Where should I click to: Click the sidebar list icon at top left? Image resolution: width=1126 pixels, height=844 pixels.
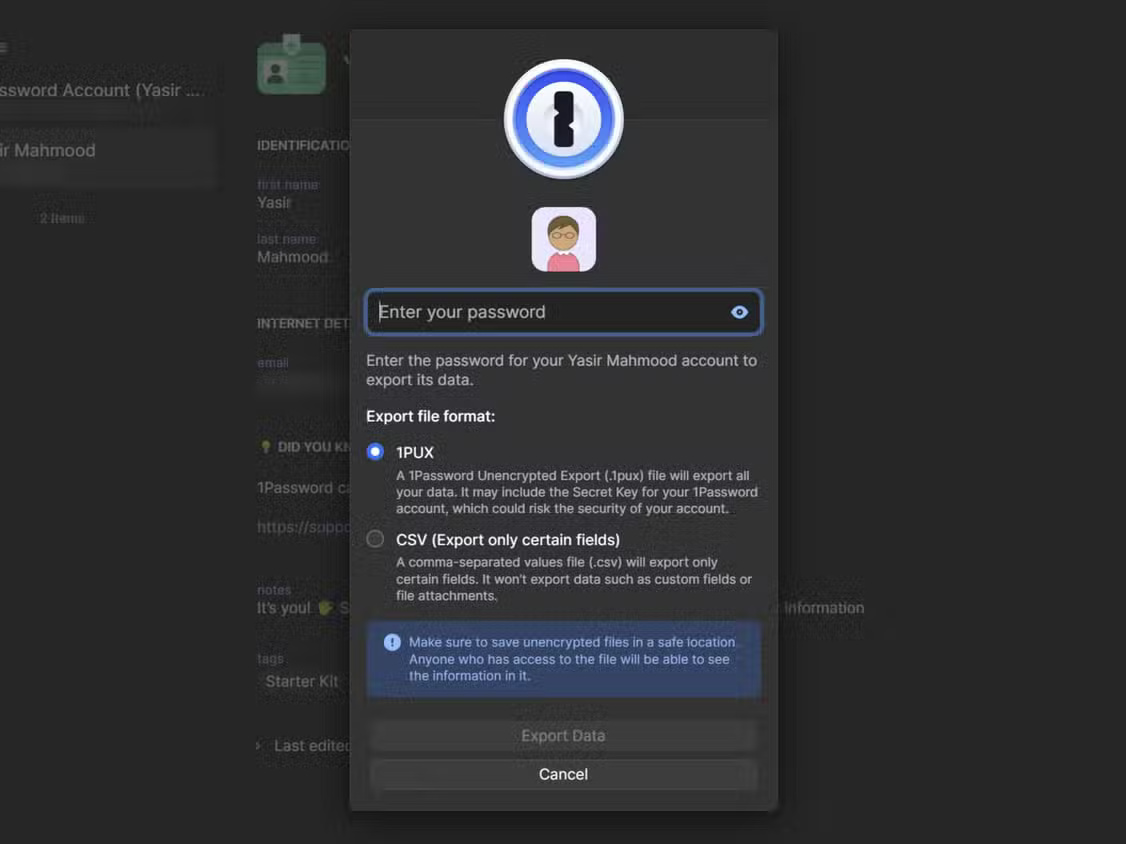pos(5,46)
